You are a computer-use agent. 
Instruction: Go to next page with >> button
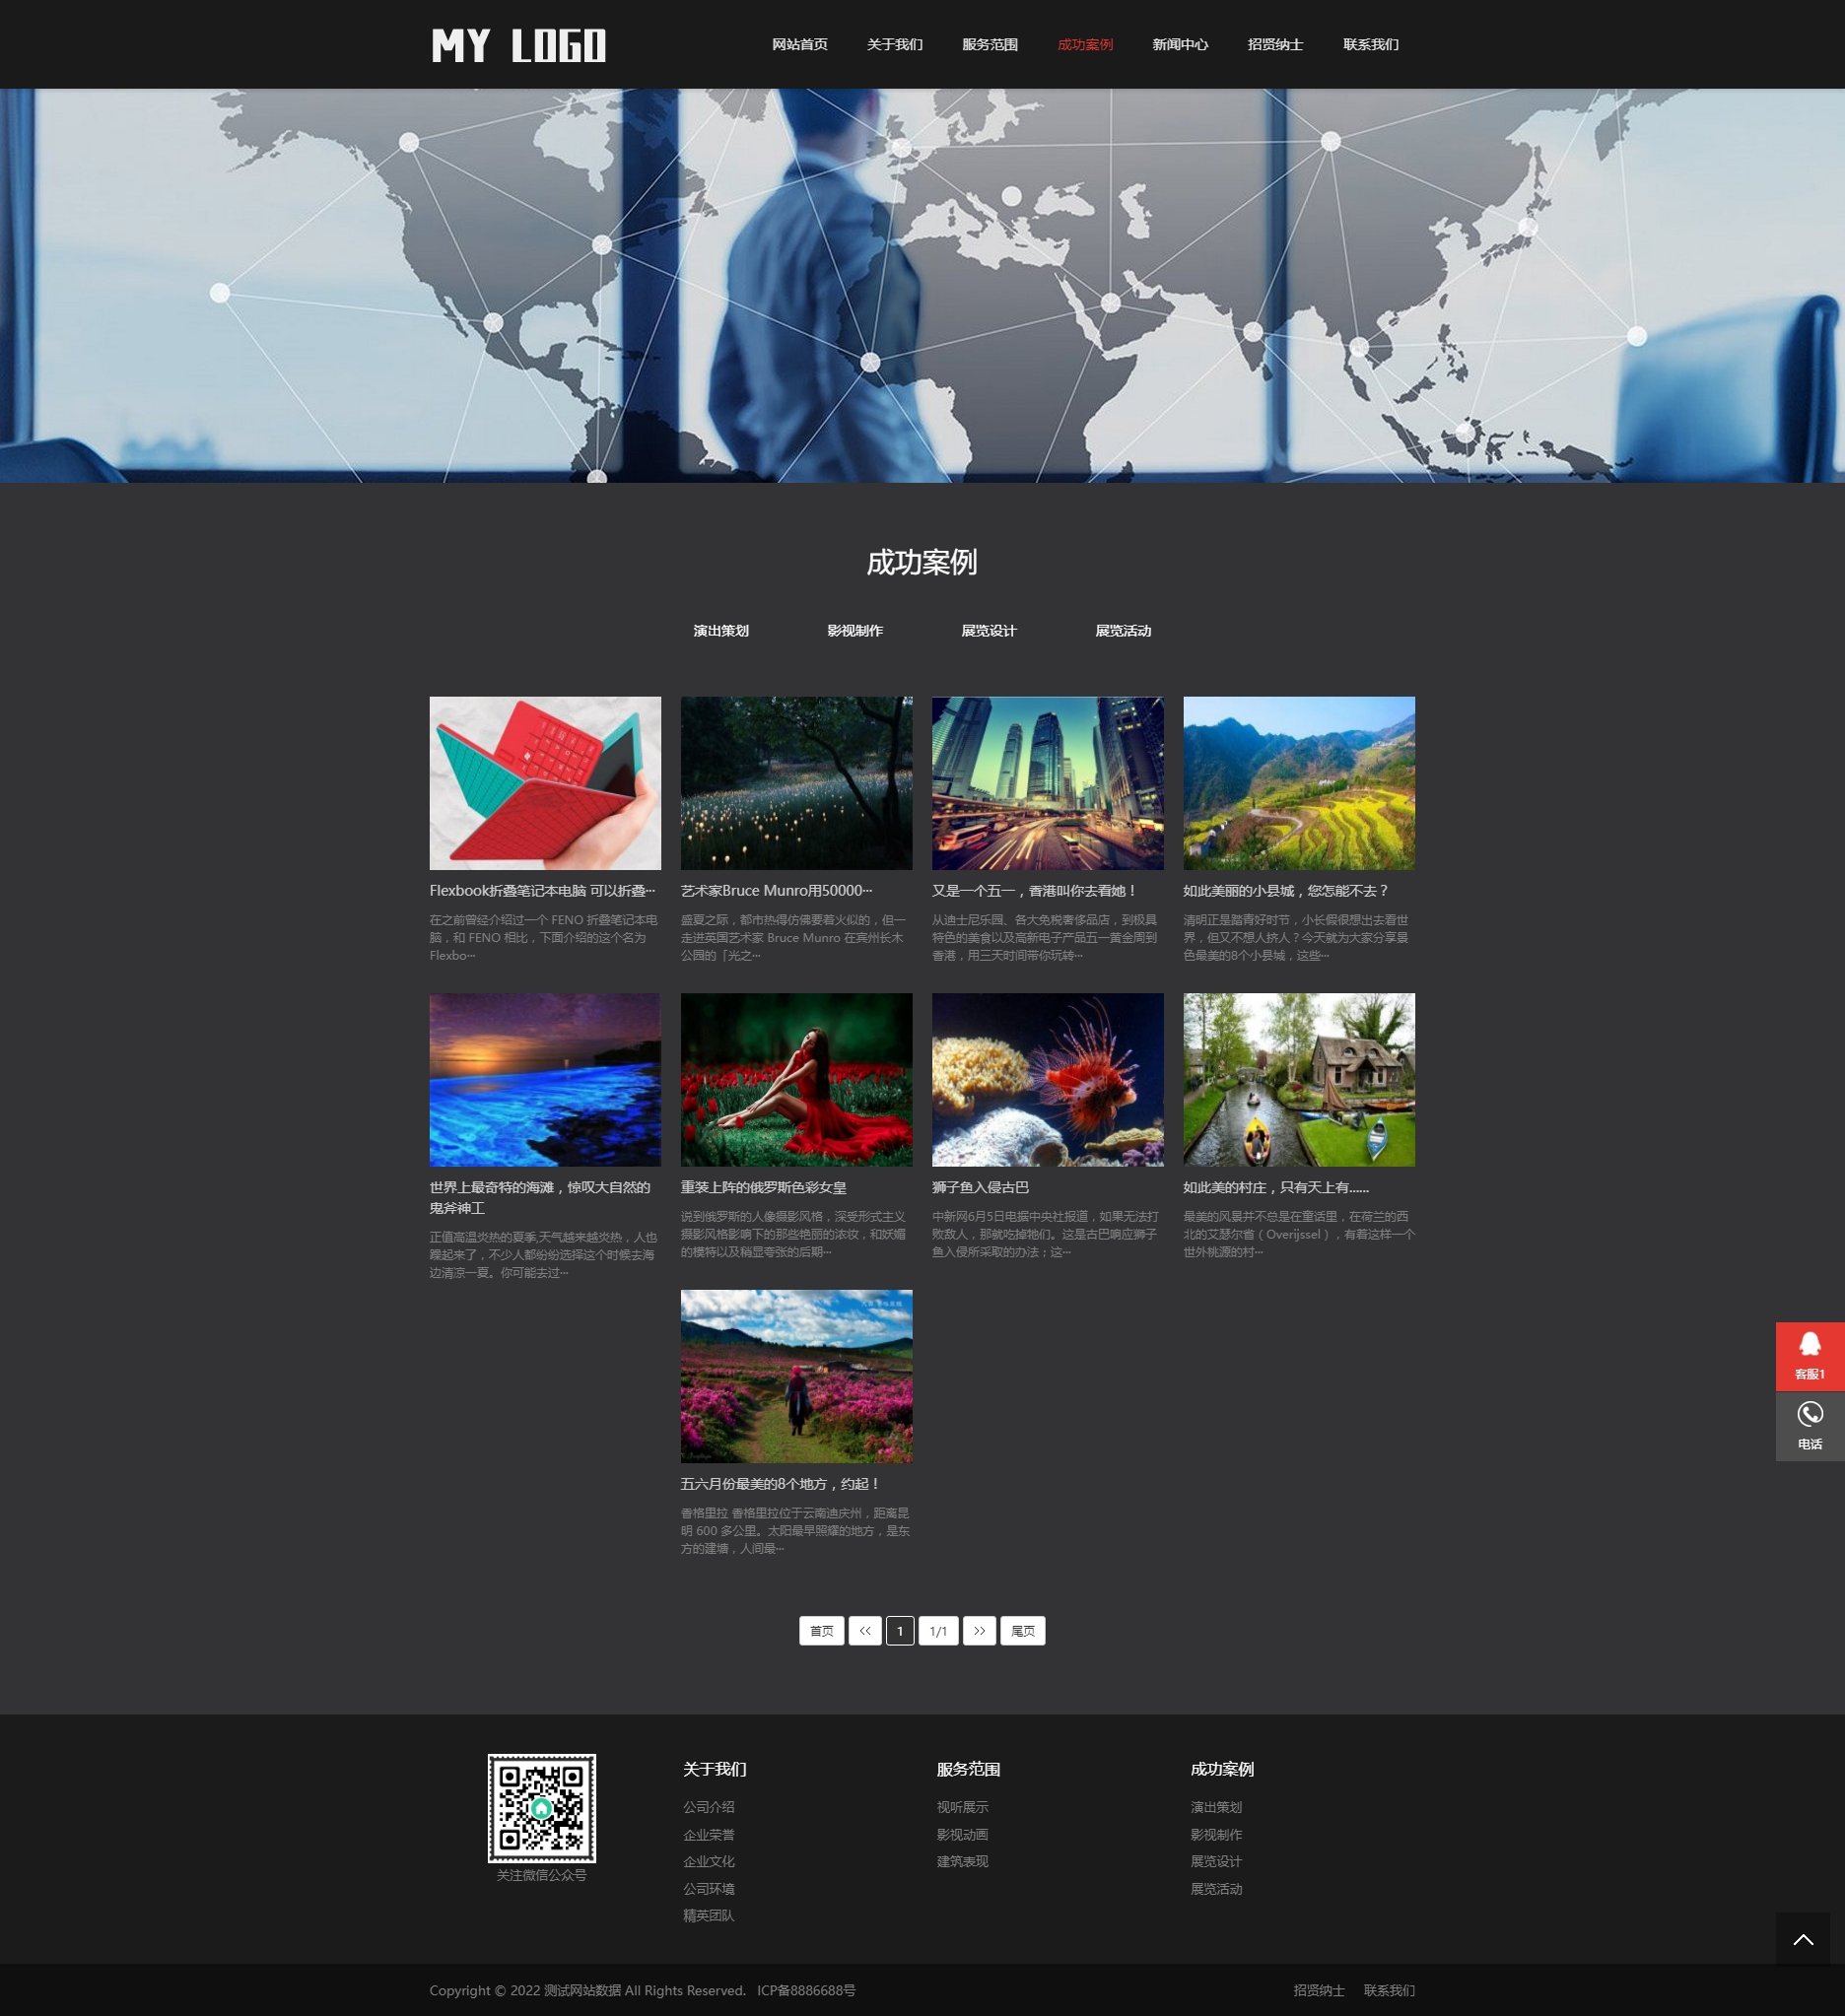coord(978,1631)
